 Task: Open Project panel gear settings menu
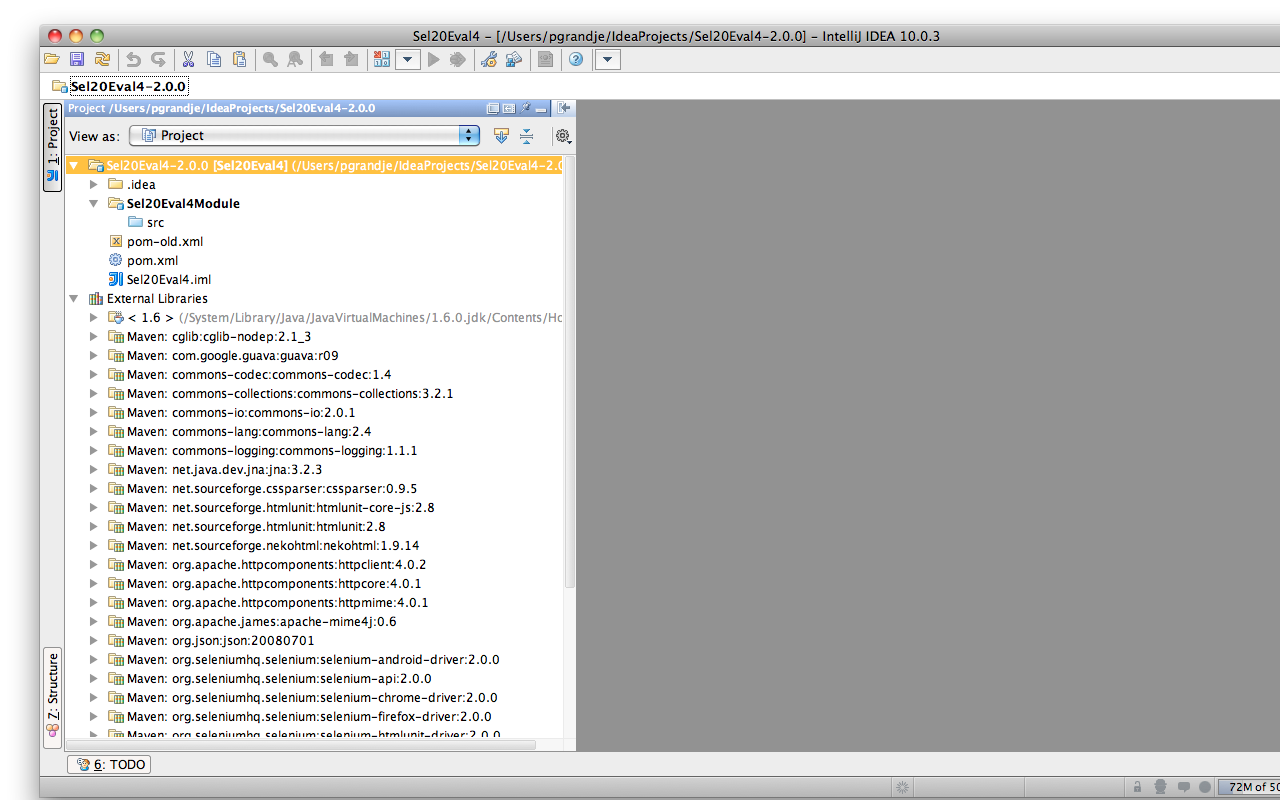coord(563,136)
